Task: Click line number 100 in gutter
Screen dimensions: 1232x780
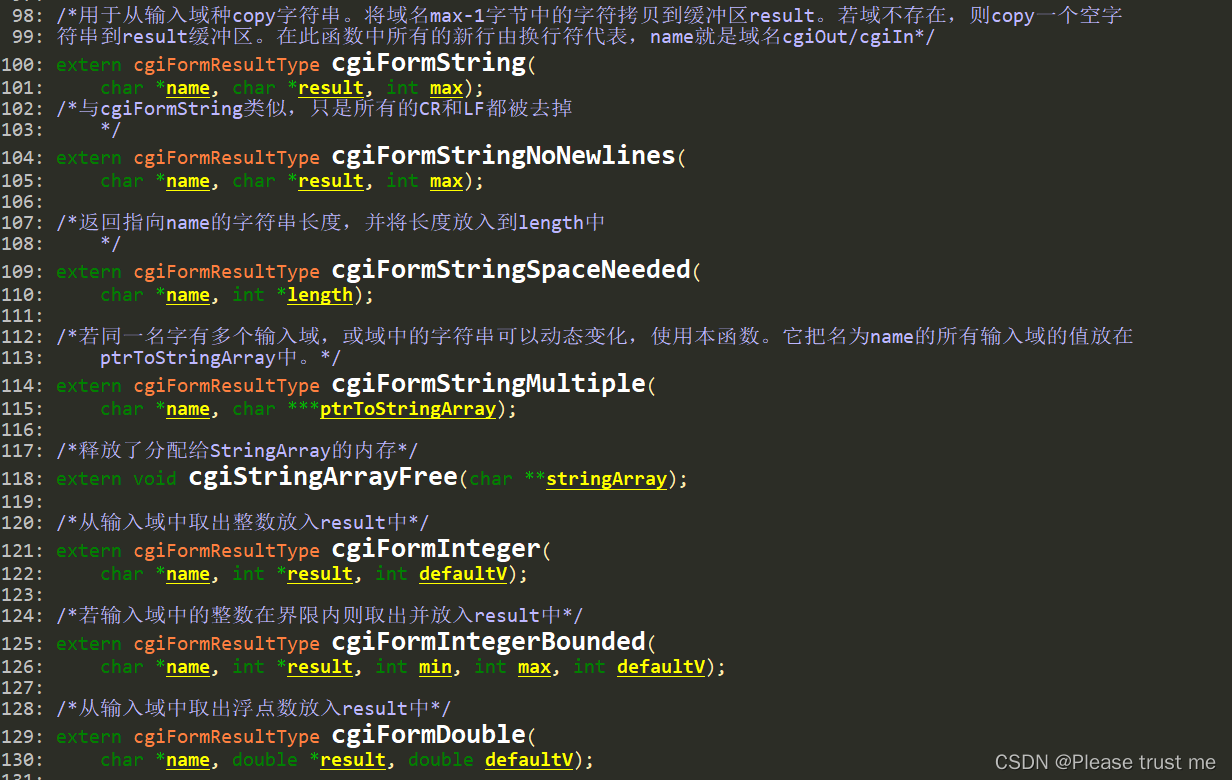Action: click(x=22, y=65)
